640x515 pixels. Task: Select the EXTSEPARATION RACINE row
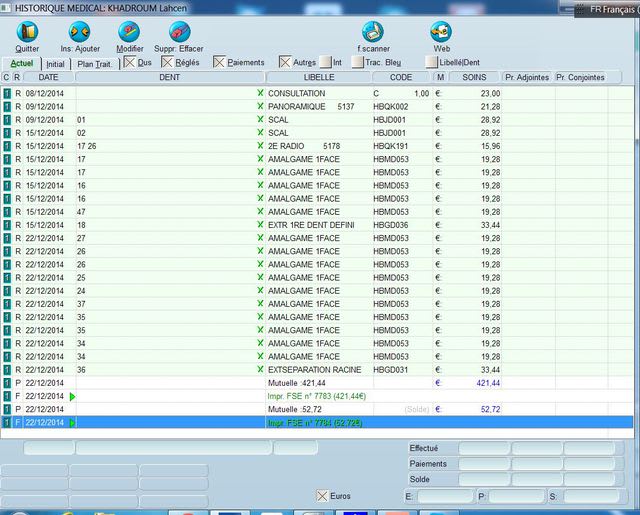pyautogui.click(x=314, y=369)
